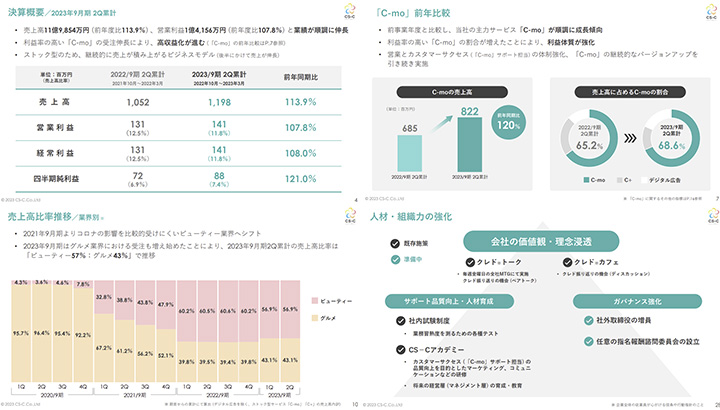This screenshot has width=720, height=410.
Task: Click the check beside 任意の指名報酬諮問委員会の設立
Action: [x=588, y=341]
